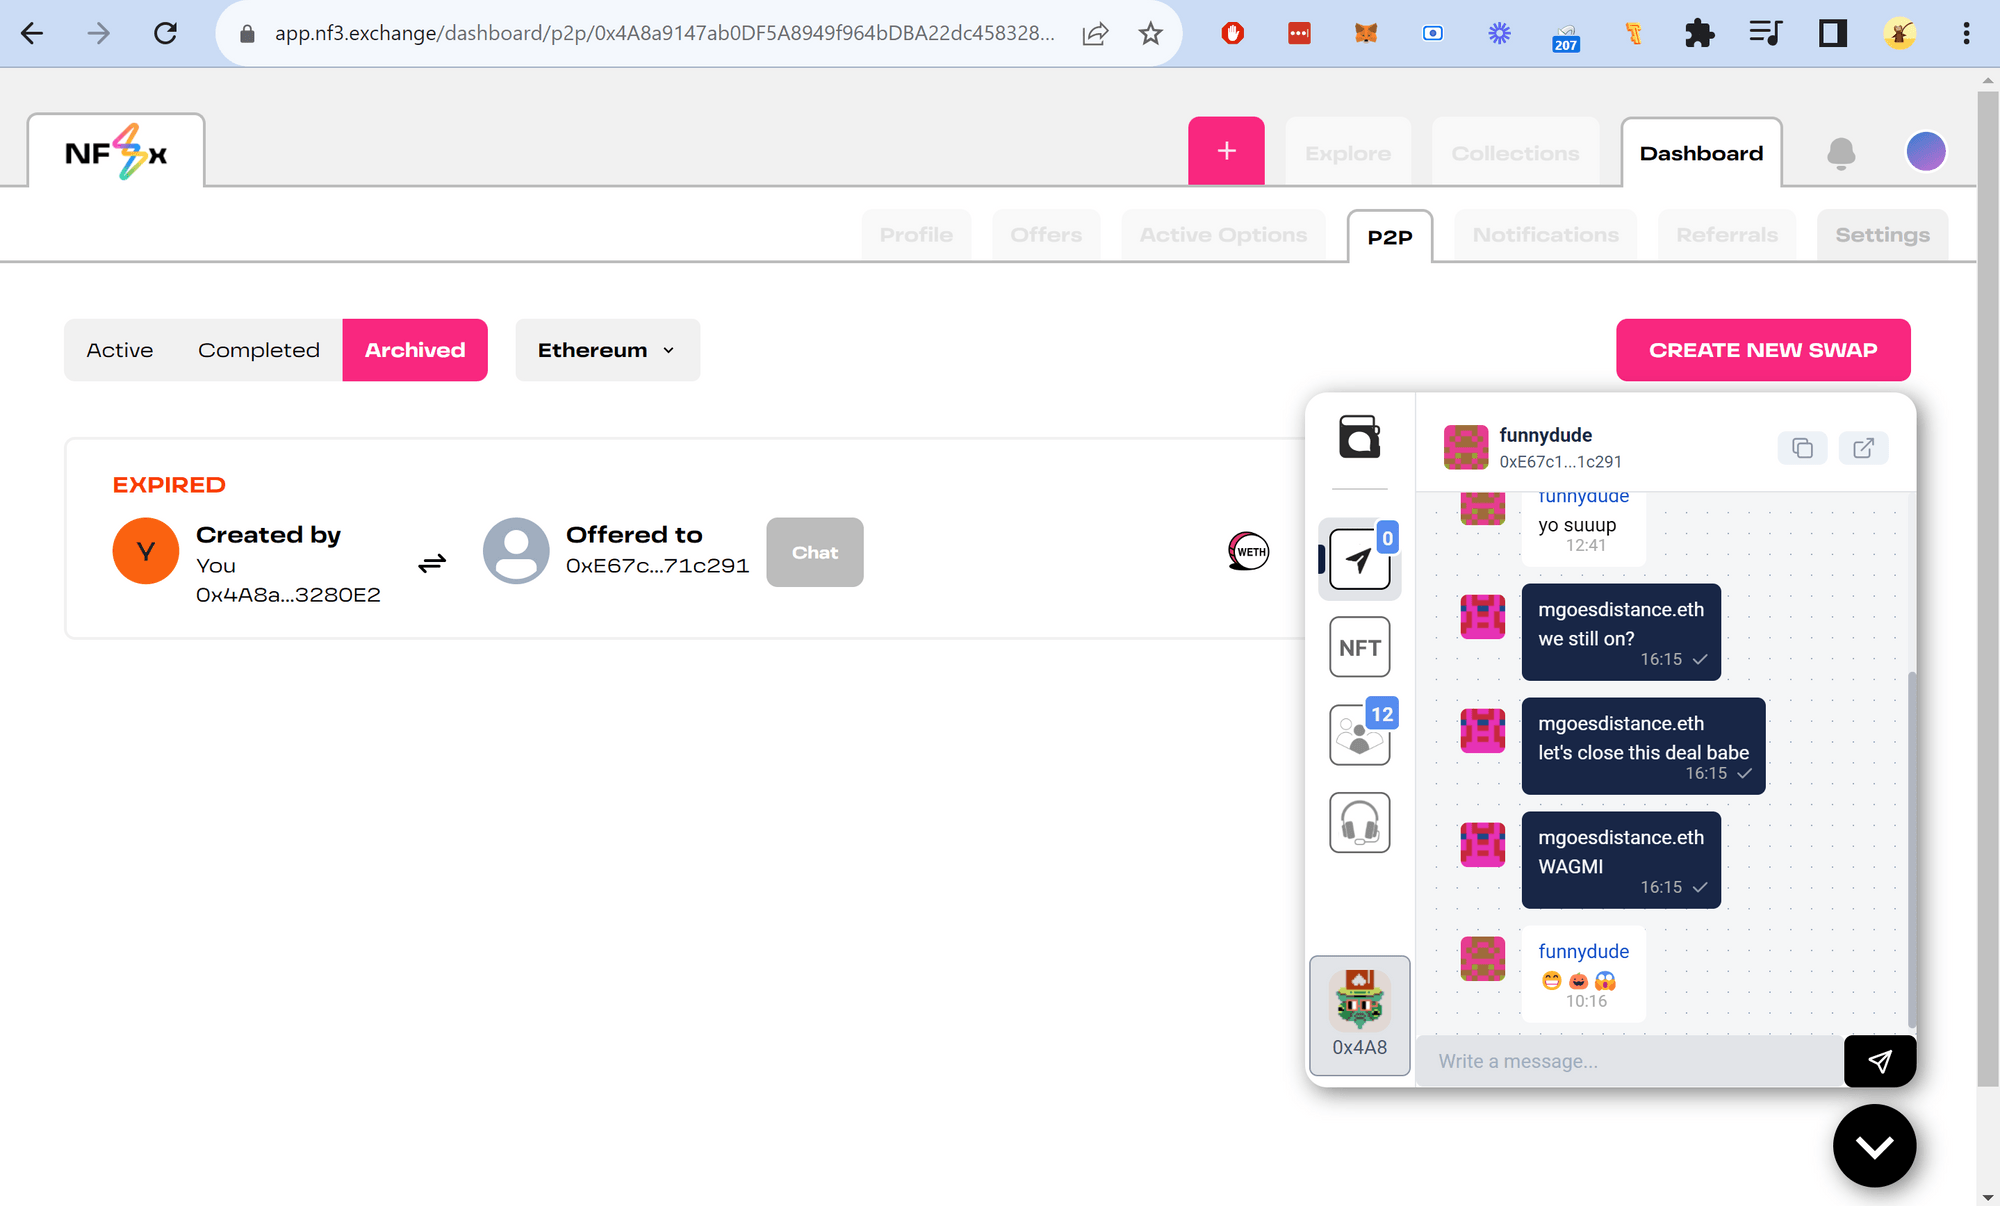The width and height of the screenshot is (2000, 1206).
Task: Go to the Explore tab
Action: point(1347,153)
